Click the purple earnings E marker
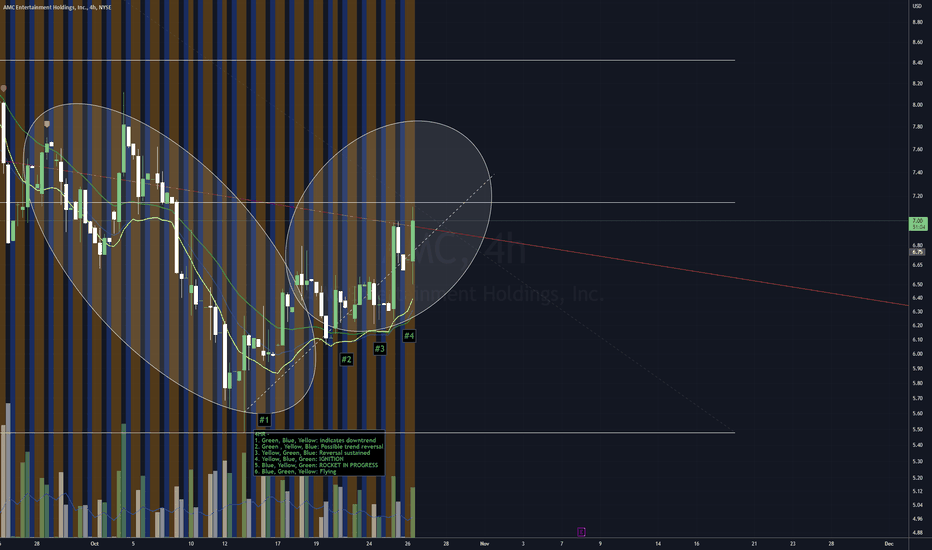932x550 pixels. [581, 532]
